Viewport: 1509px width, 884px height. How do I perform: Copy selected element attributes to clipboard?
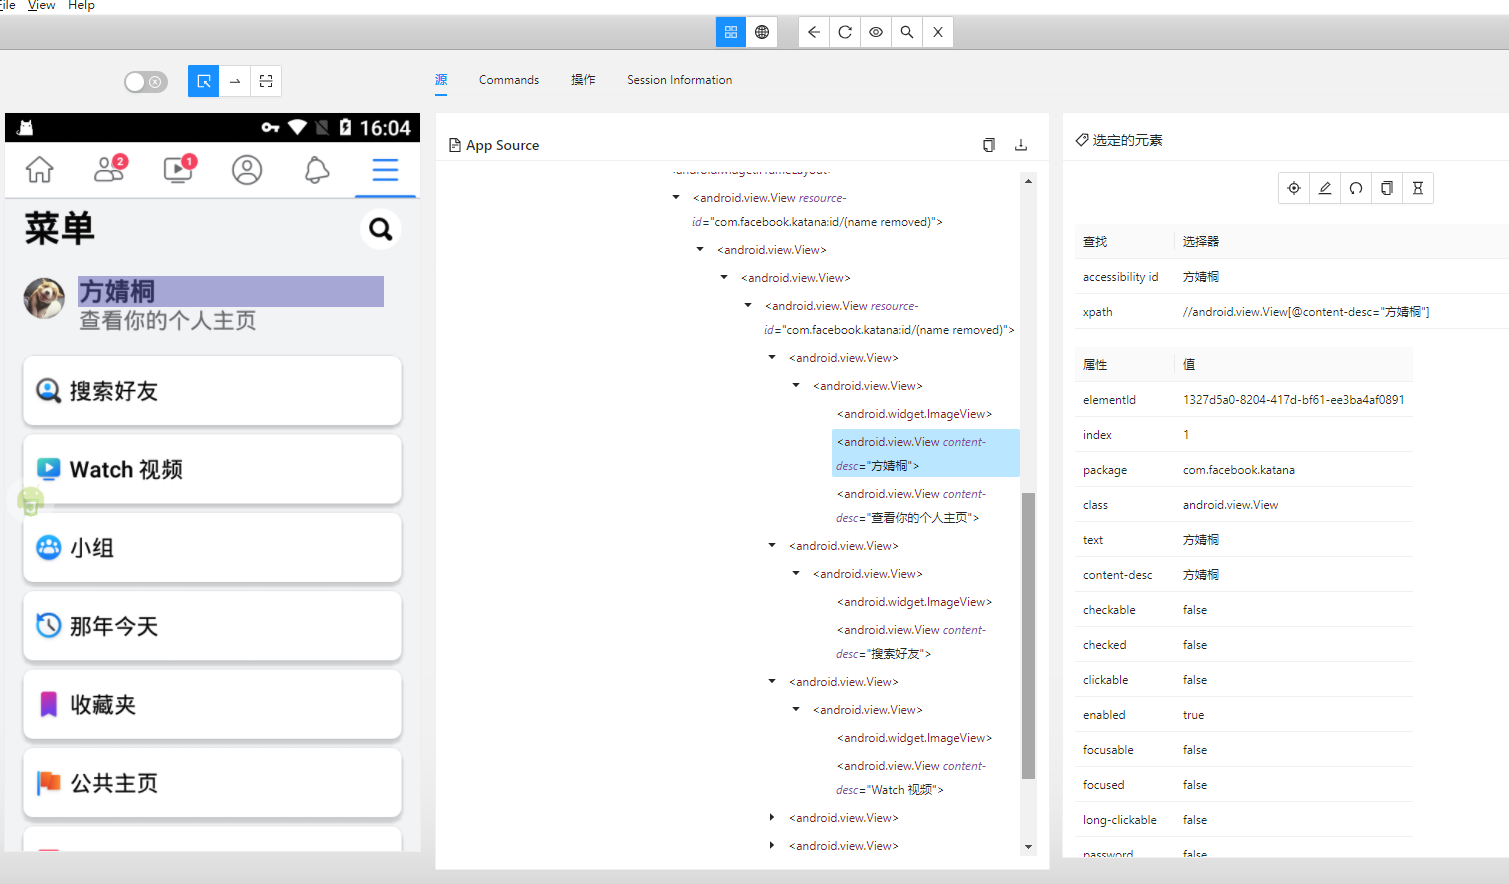coord(1387,188)
